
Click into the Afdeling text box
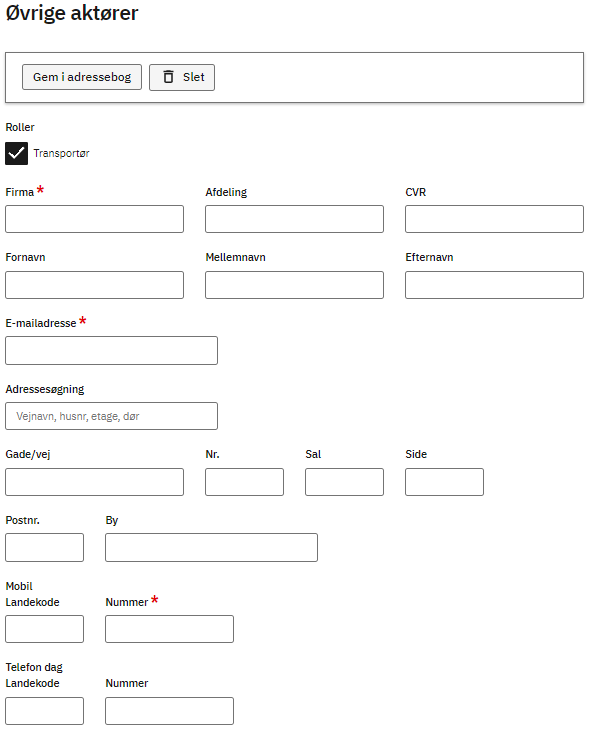[294, 219]
